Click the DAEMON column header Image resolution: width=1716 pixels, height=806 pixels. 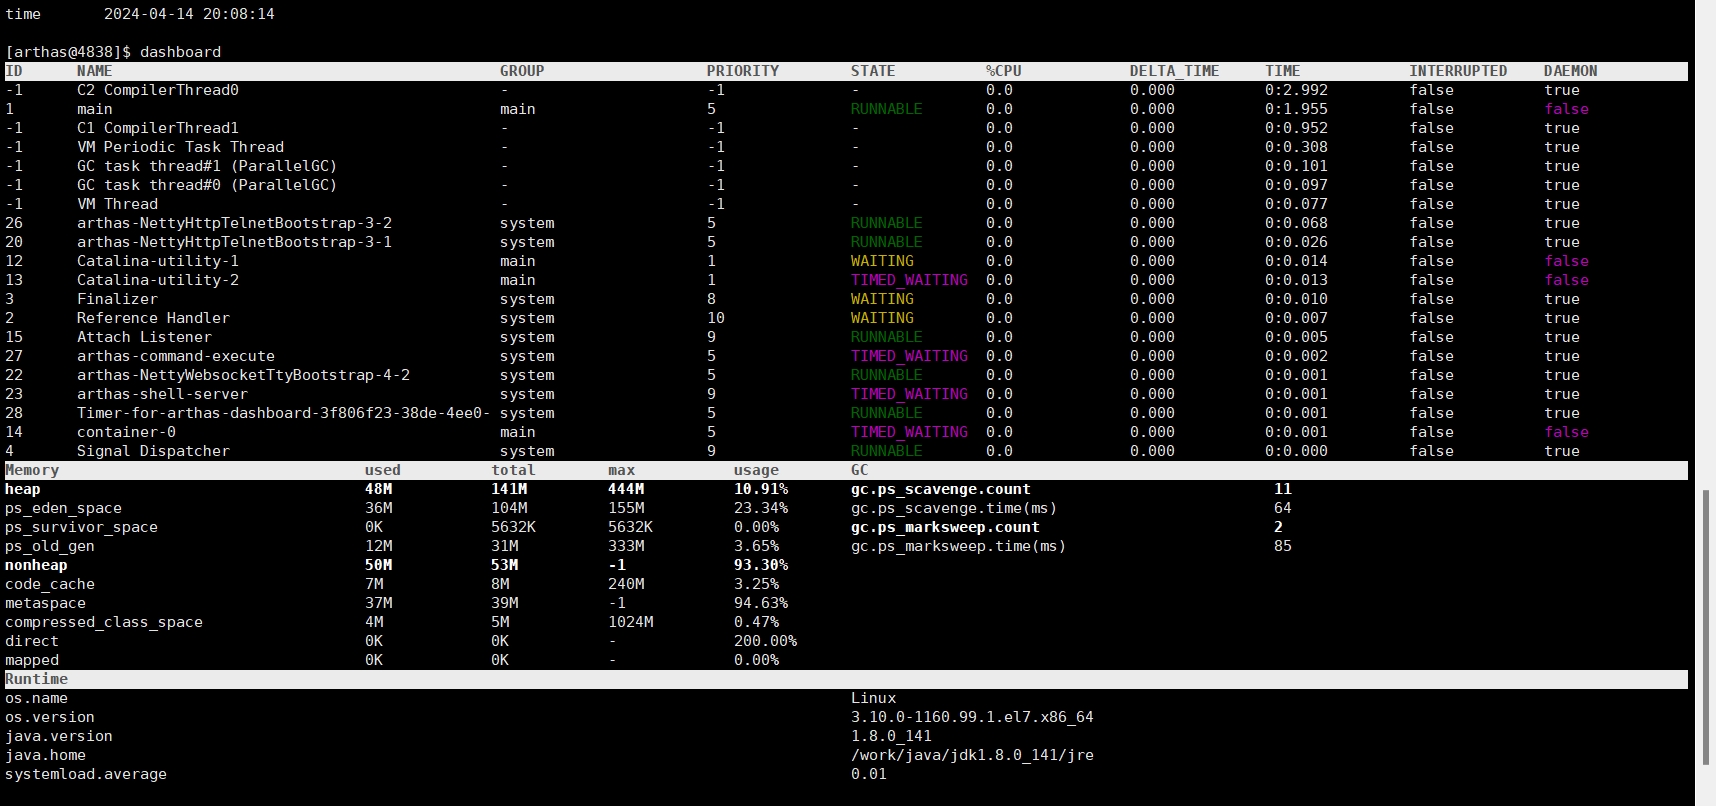tap(1571, 71)
